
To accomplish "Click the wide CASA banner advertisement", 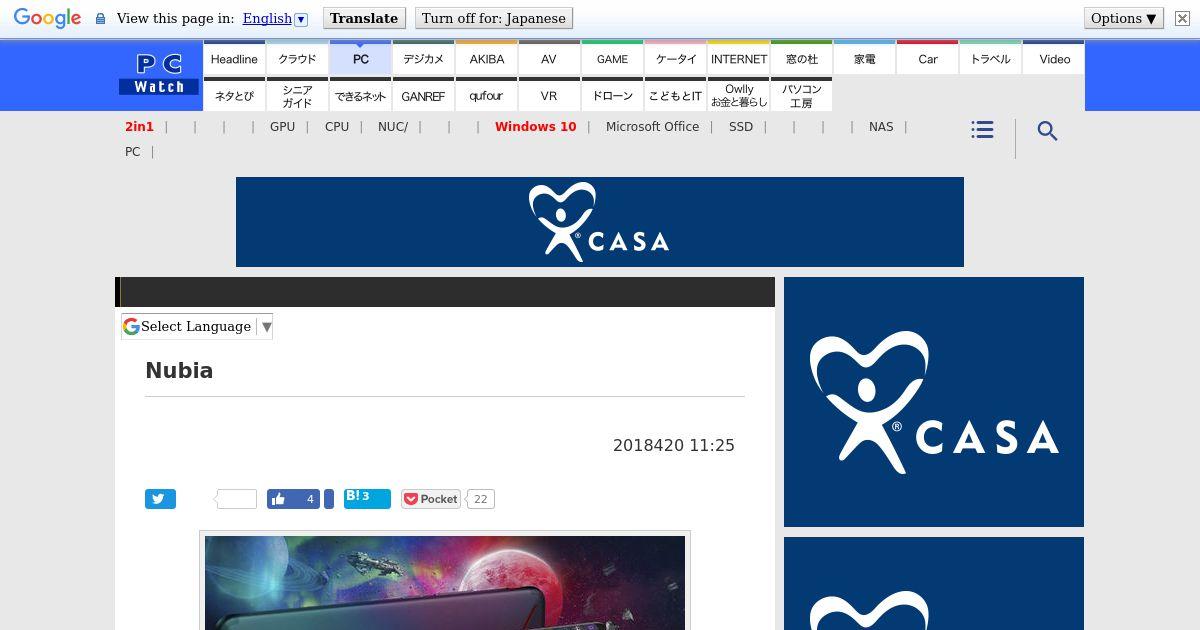I will (600, 222).
